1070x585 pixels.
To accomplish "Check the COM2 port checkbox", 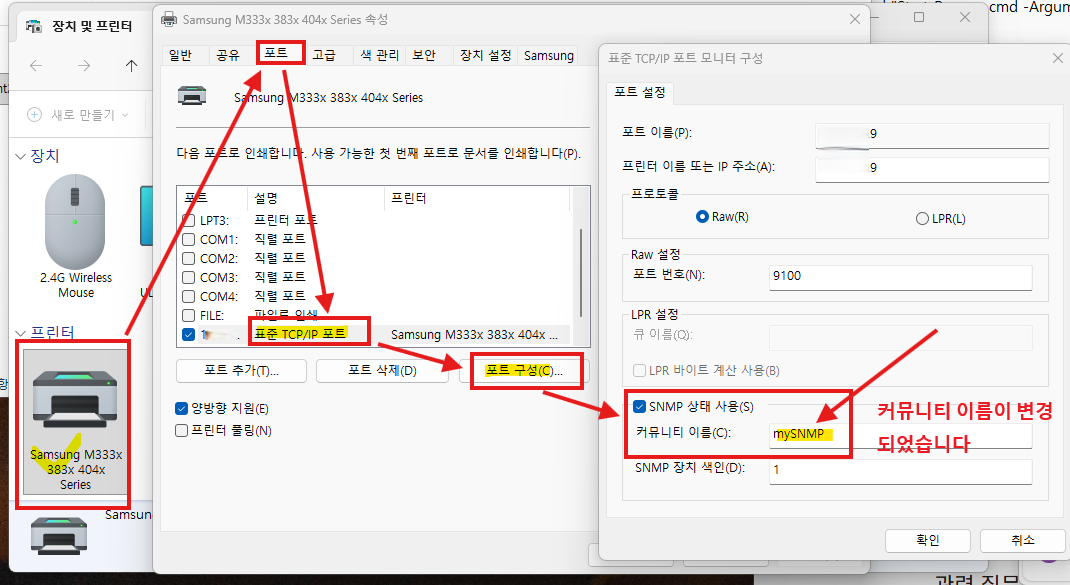I will point(189,259).
